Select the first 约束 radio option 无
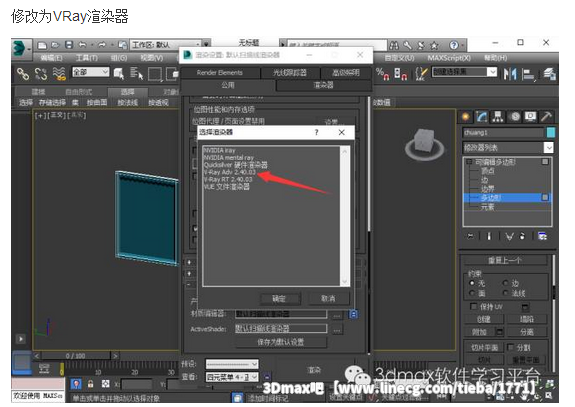 click(472, 283)
